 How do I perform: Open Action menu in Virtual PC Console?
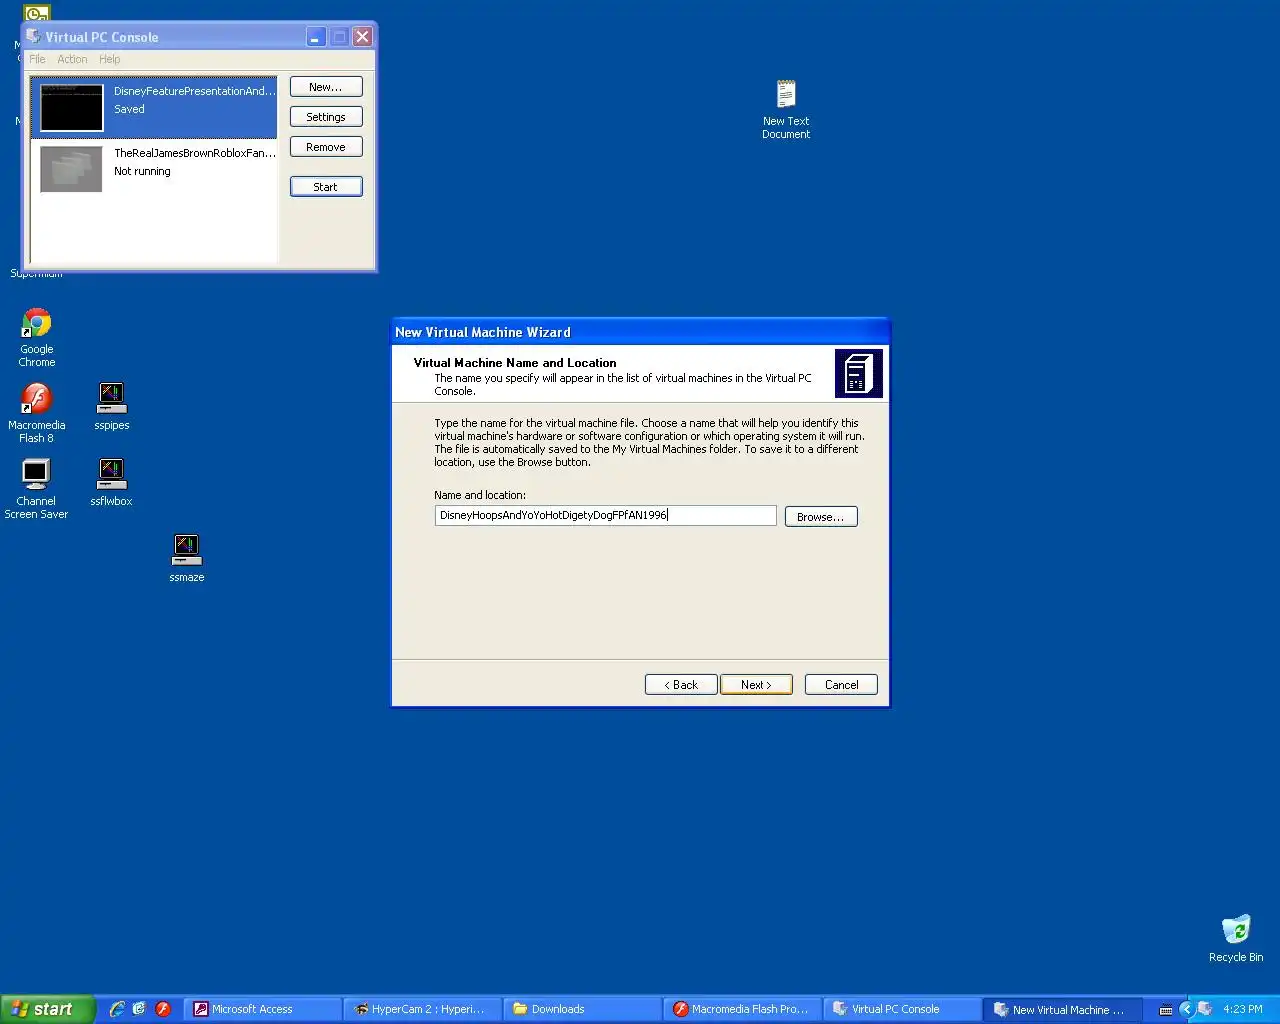[72, 59]
